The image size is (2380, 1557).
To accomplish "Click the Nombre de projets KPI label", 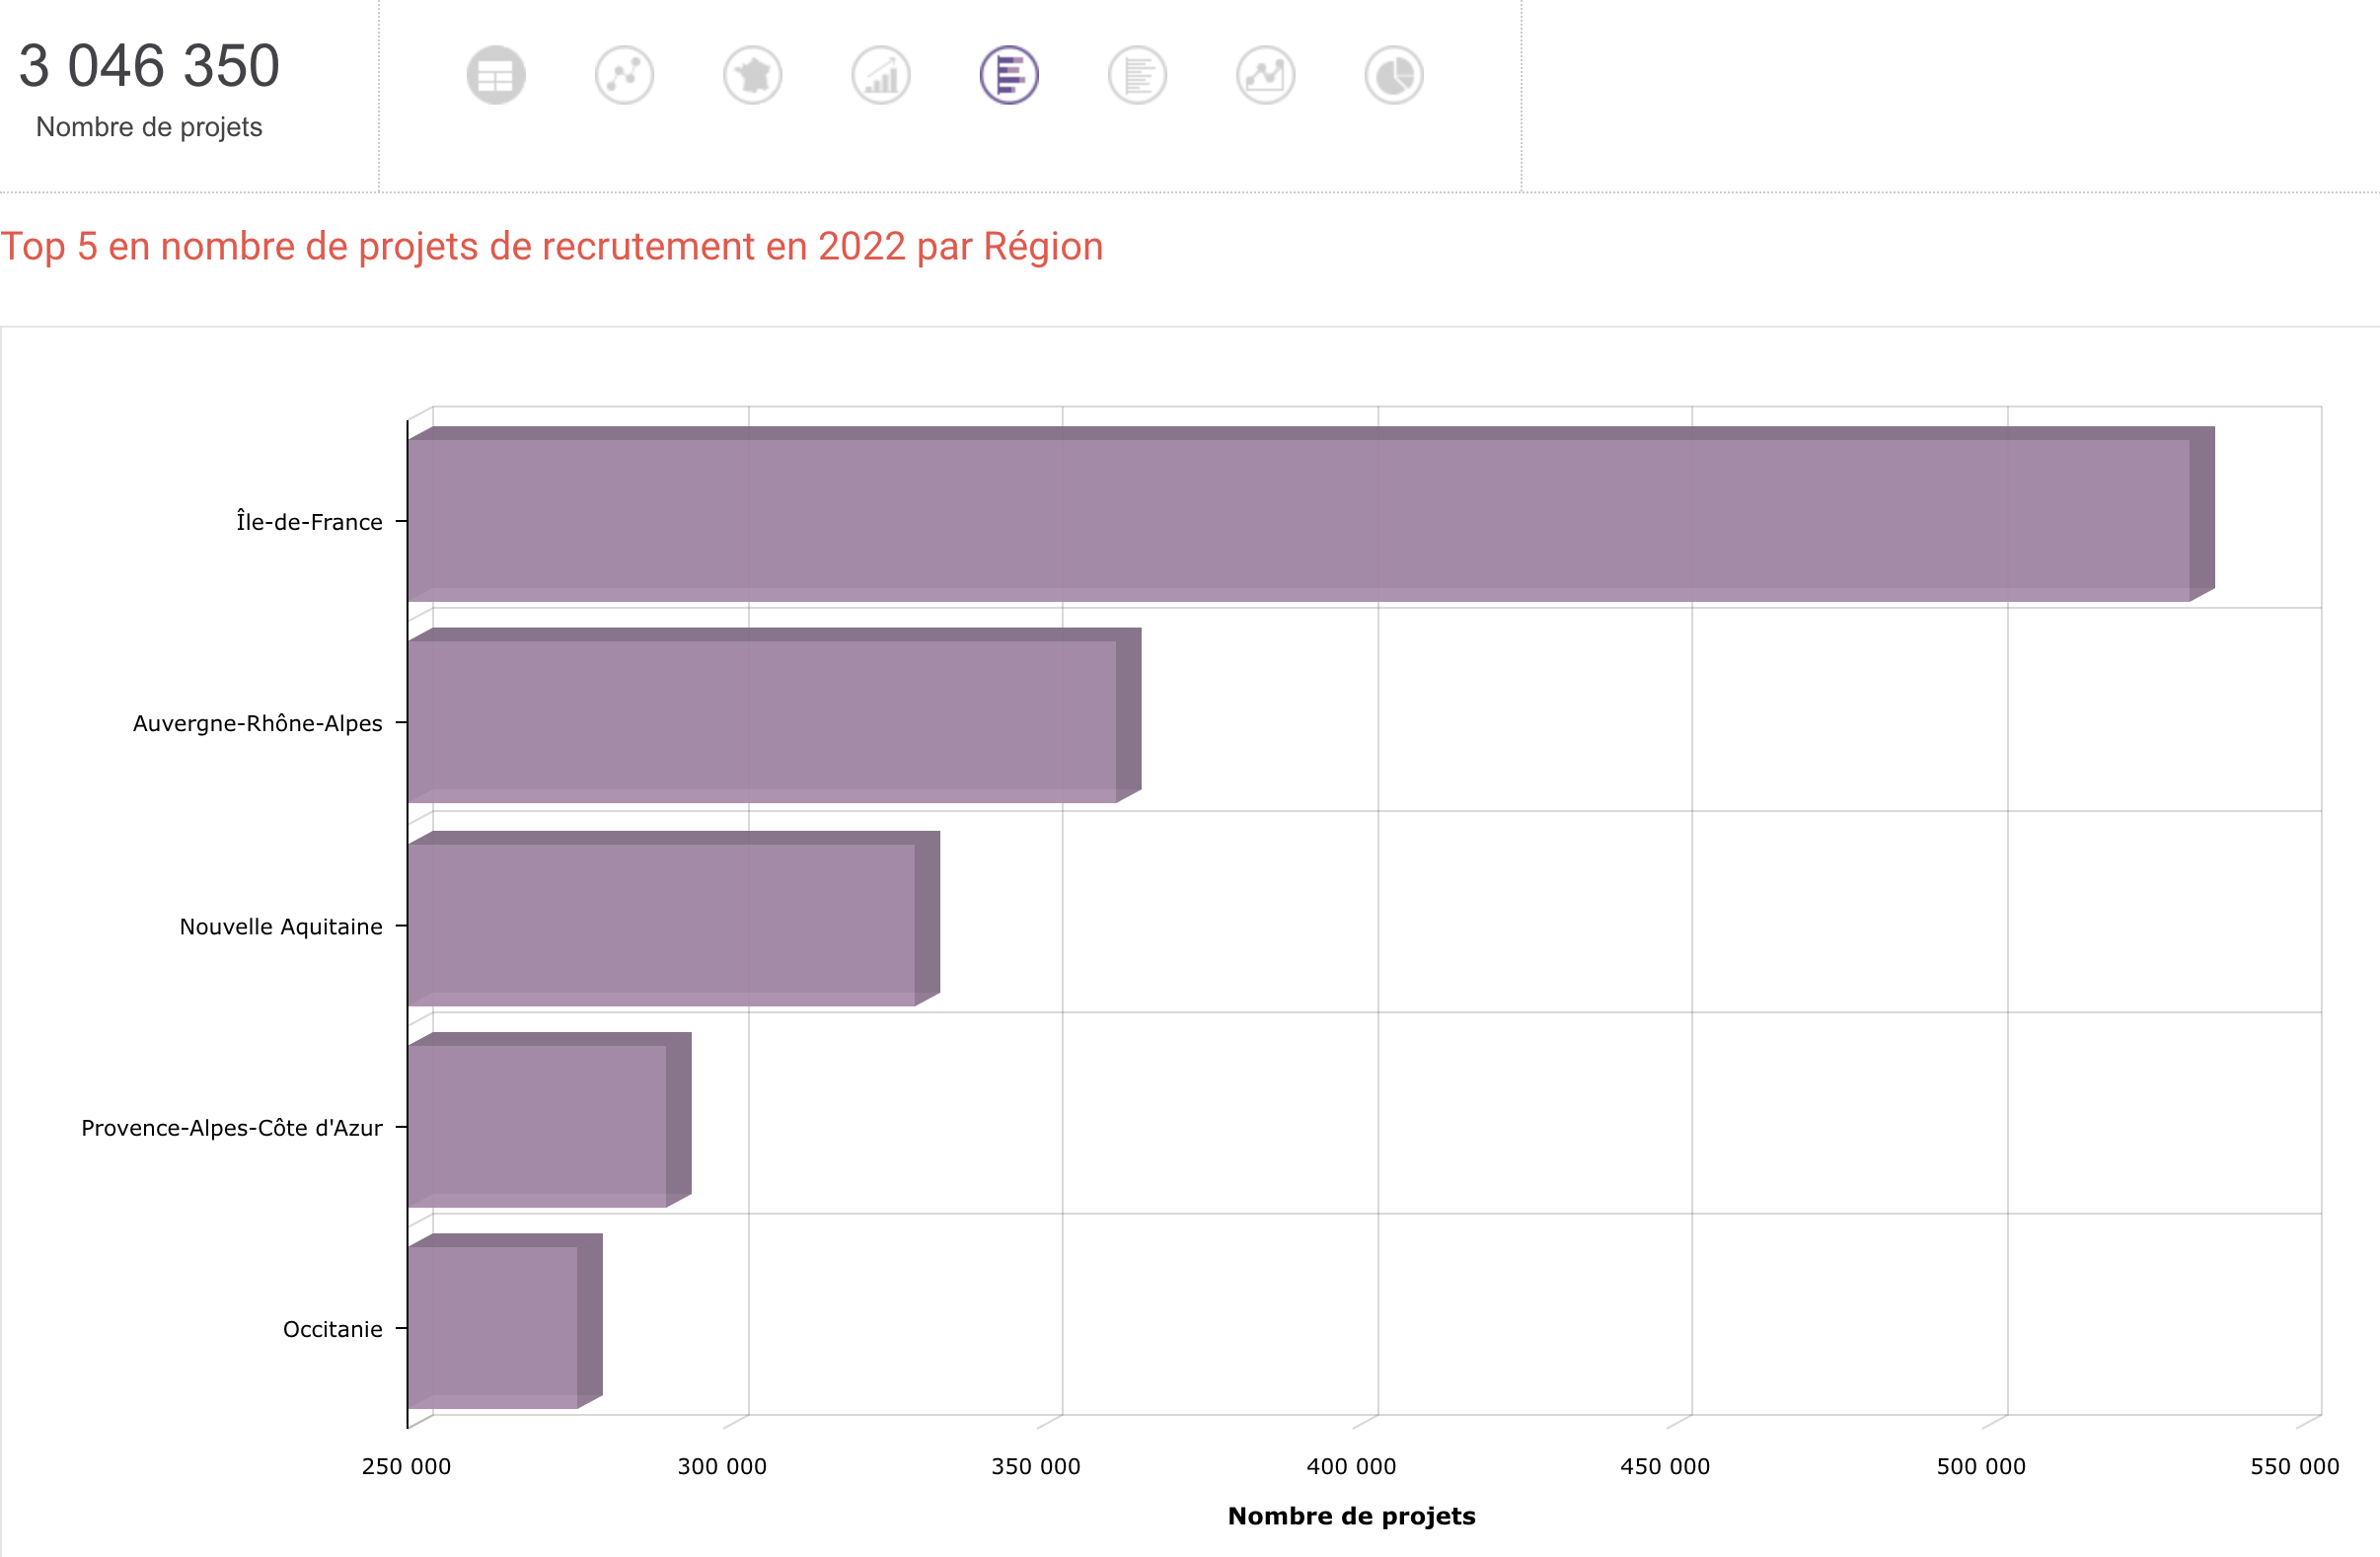I will [x=148, y=127].
